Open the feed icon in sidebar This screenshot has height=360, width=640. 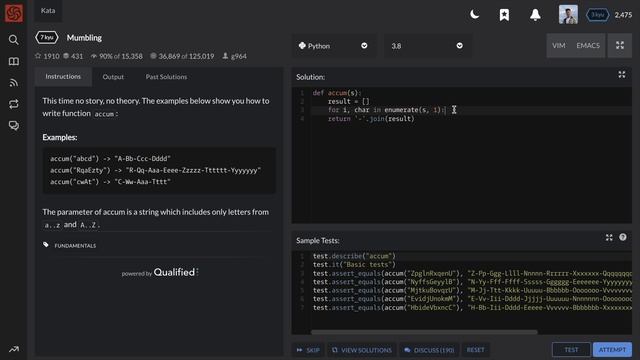[x=14, y=83]
